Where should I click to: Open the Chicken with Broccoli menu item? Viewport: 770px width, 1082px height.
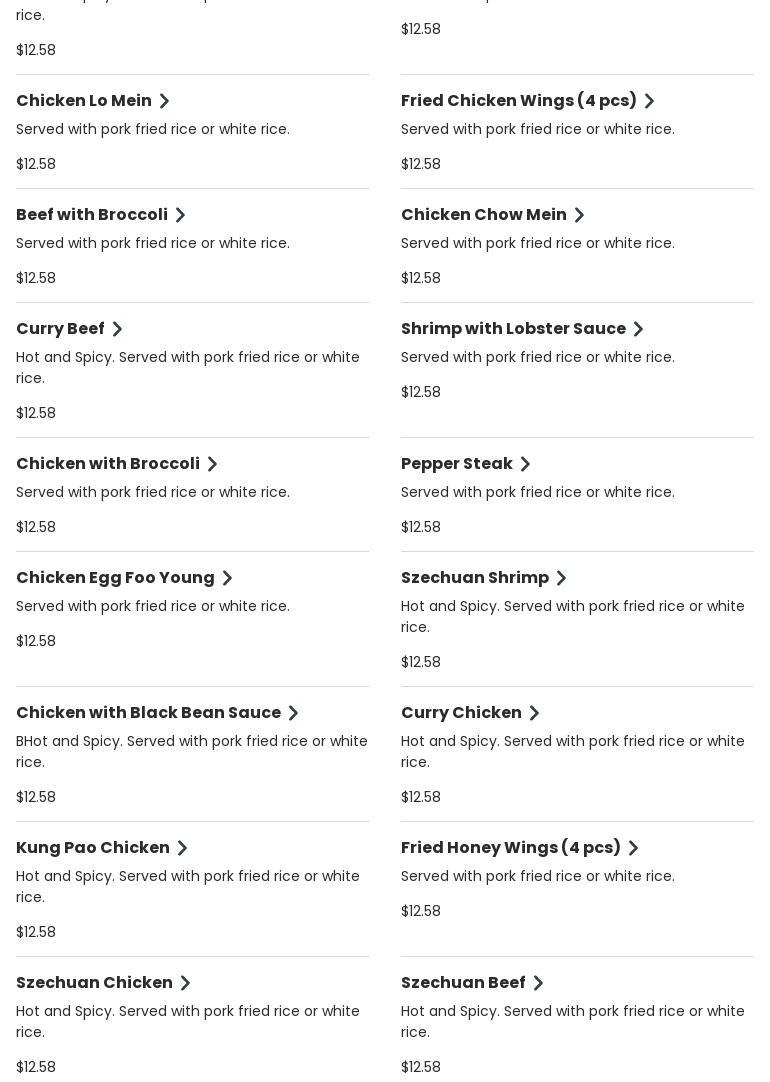click(x=108, y=464)
